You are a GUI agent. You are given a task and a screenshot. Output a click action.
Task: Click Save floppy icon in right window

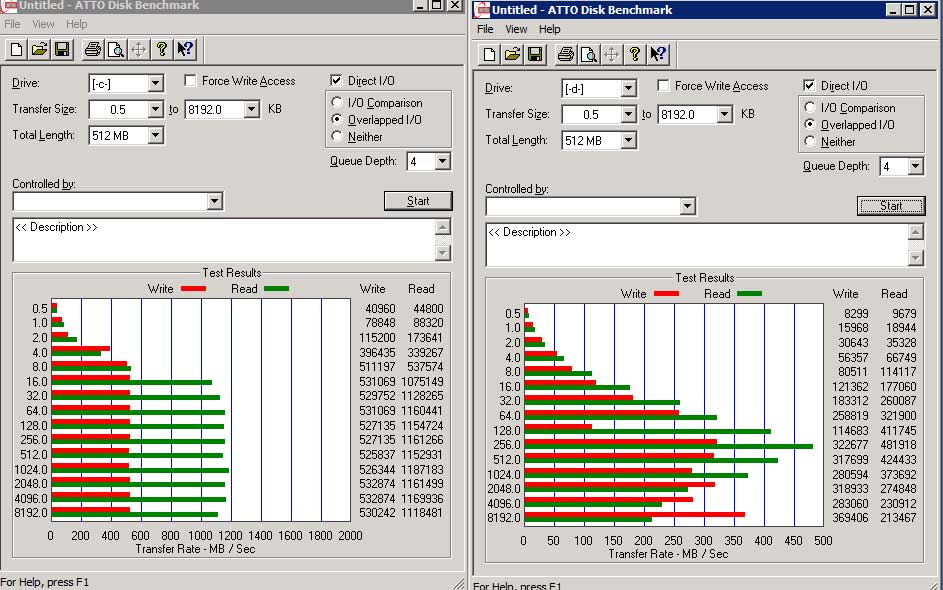(535, 55)
